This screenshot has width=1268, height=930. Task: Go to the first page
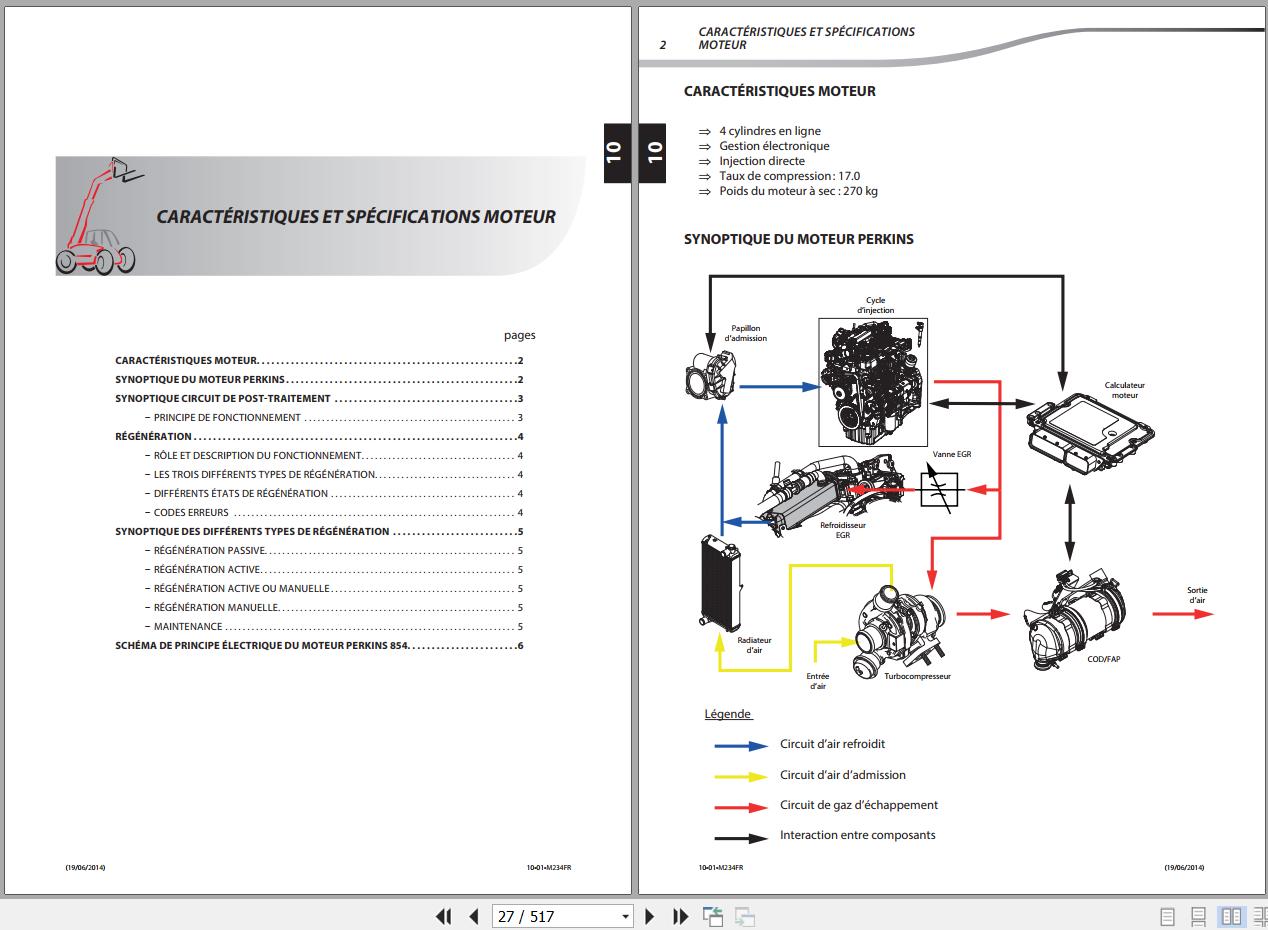click(x=444, y=916)
